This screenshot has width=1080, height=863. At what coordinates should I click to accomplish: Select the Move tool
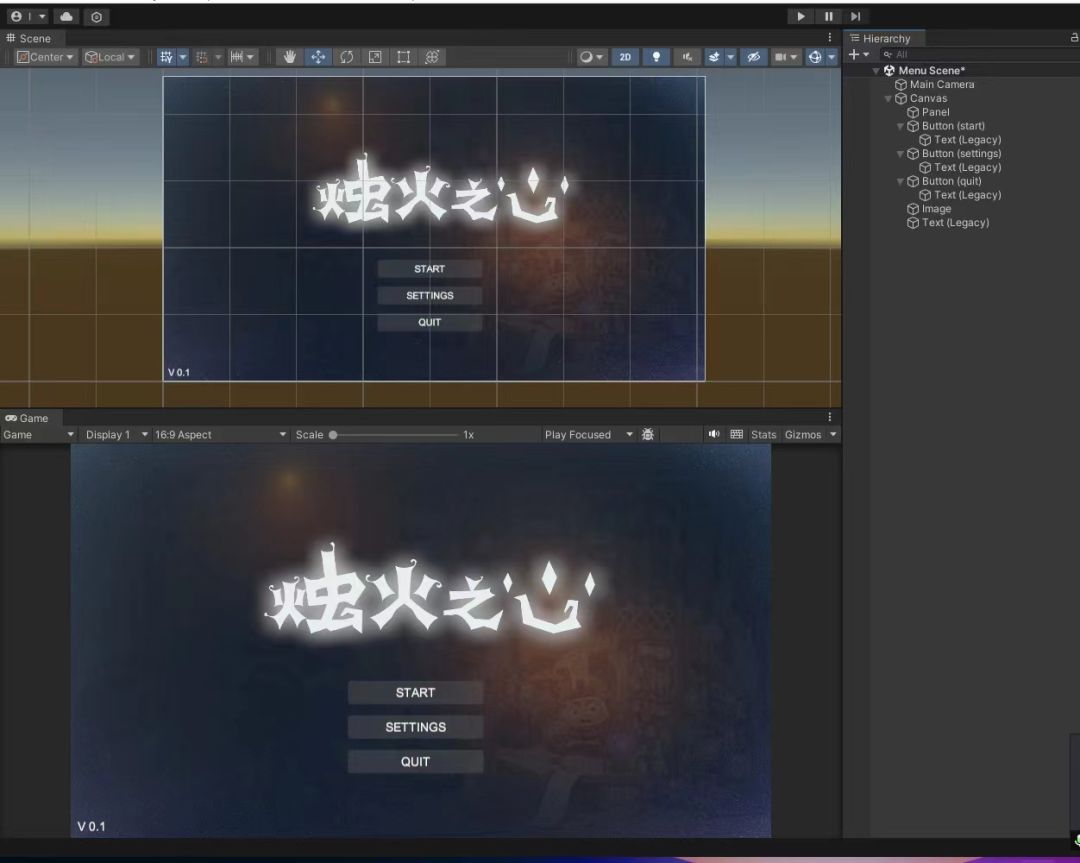[x=318, y=57]
